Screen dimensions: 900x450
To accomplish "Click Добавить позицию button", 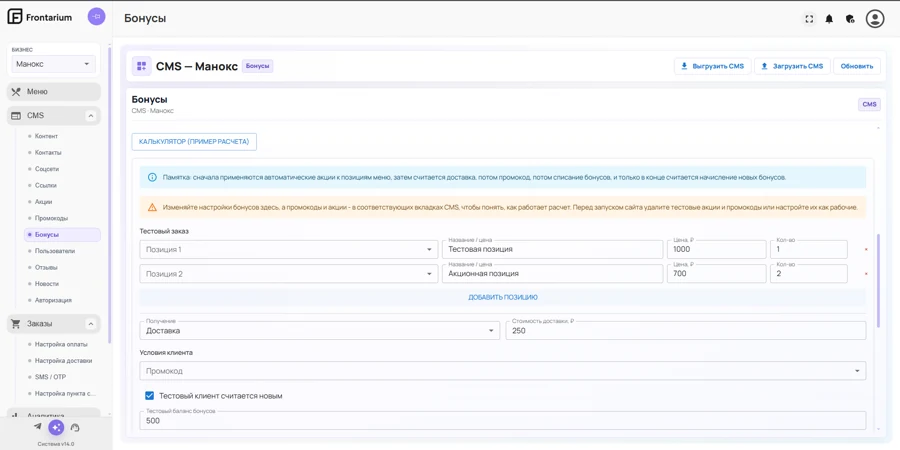I will (503, 297).
